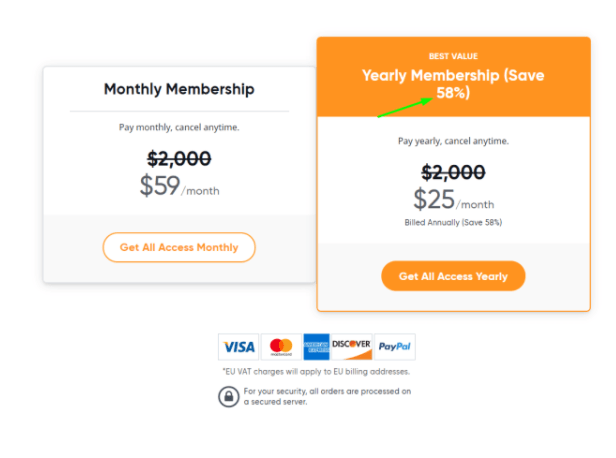Click Pay monthly, cancel anytime text
Viewport: 616px width, 458px height.
click(179, 127)
